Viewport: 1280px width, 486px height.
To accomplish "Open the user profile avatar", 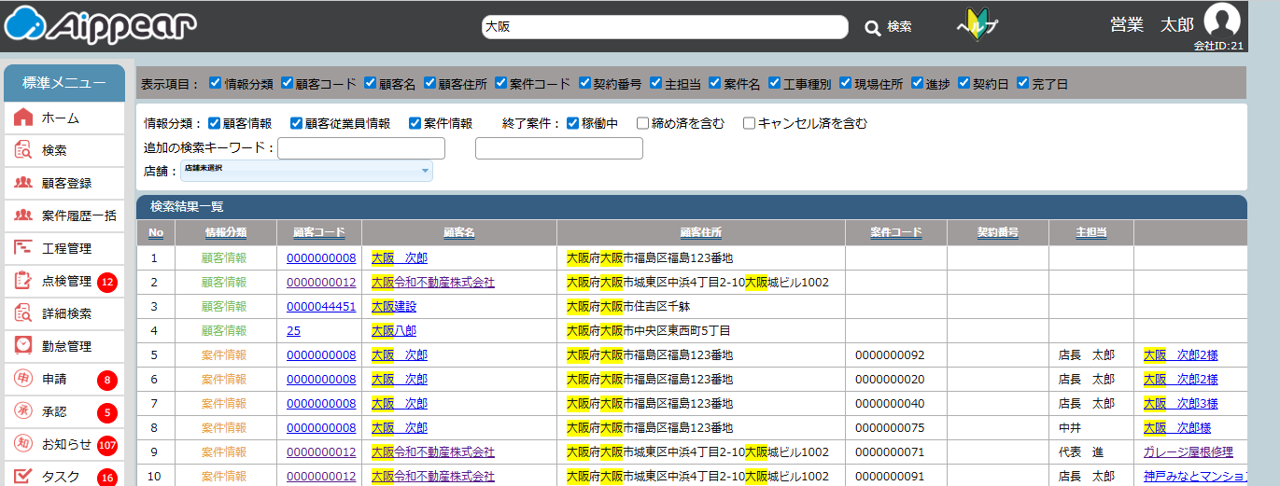I will pyautogui.click(x=1221, y=22).
